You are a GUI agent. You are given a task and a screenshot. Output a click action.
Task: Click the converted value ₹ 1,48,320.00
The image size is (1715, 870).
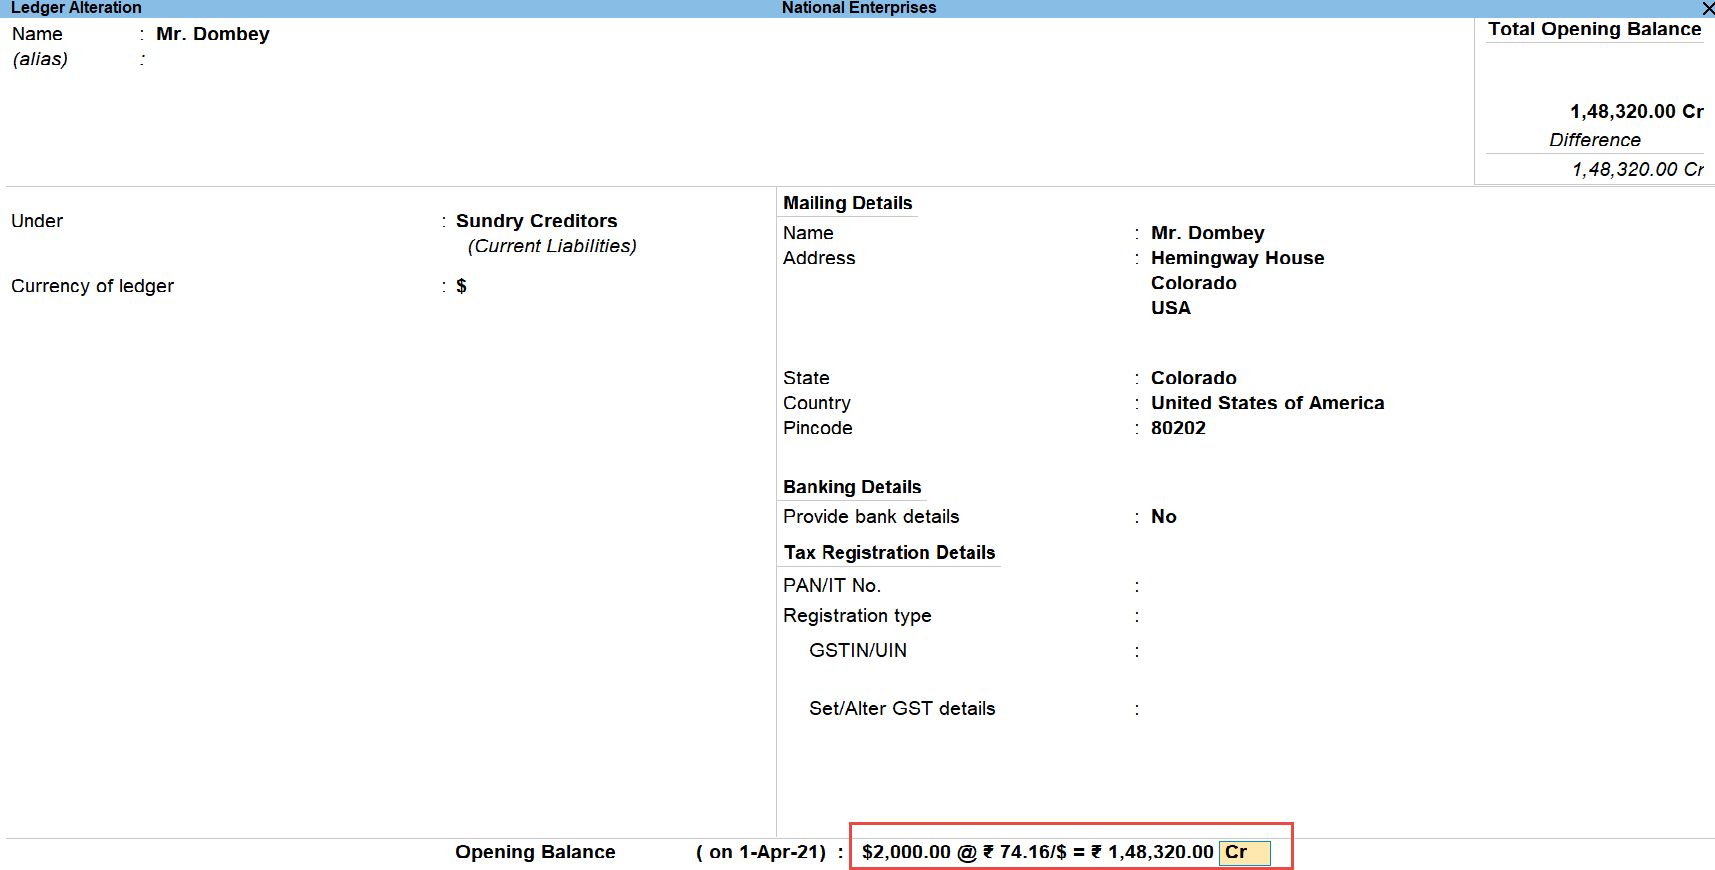(1152, 853)
